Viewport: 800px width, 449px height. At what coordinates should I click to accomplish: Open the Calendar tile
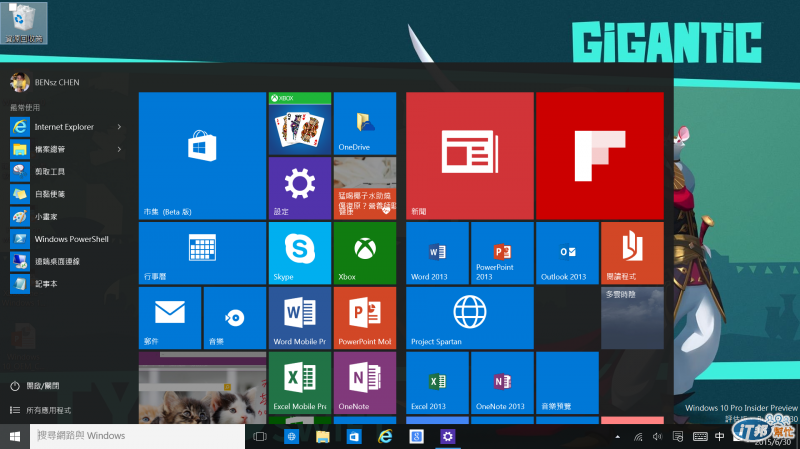click(x=203, y=253)
